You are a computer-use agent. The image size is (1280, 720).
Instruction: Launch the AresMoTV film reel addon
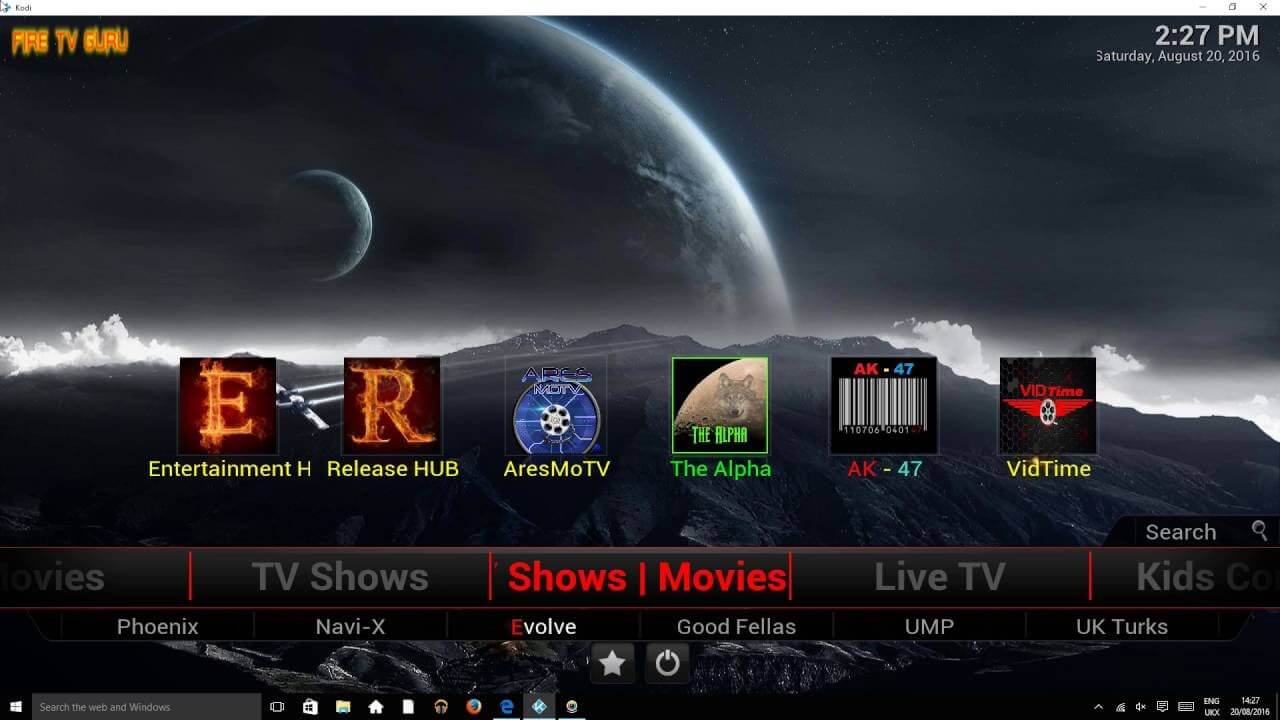(x=556, y=406)
